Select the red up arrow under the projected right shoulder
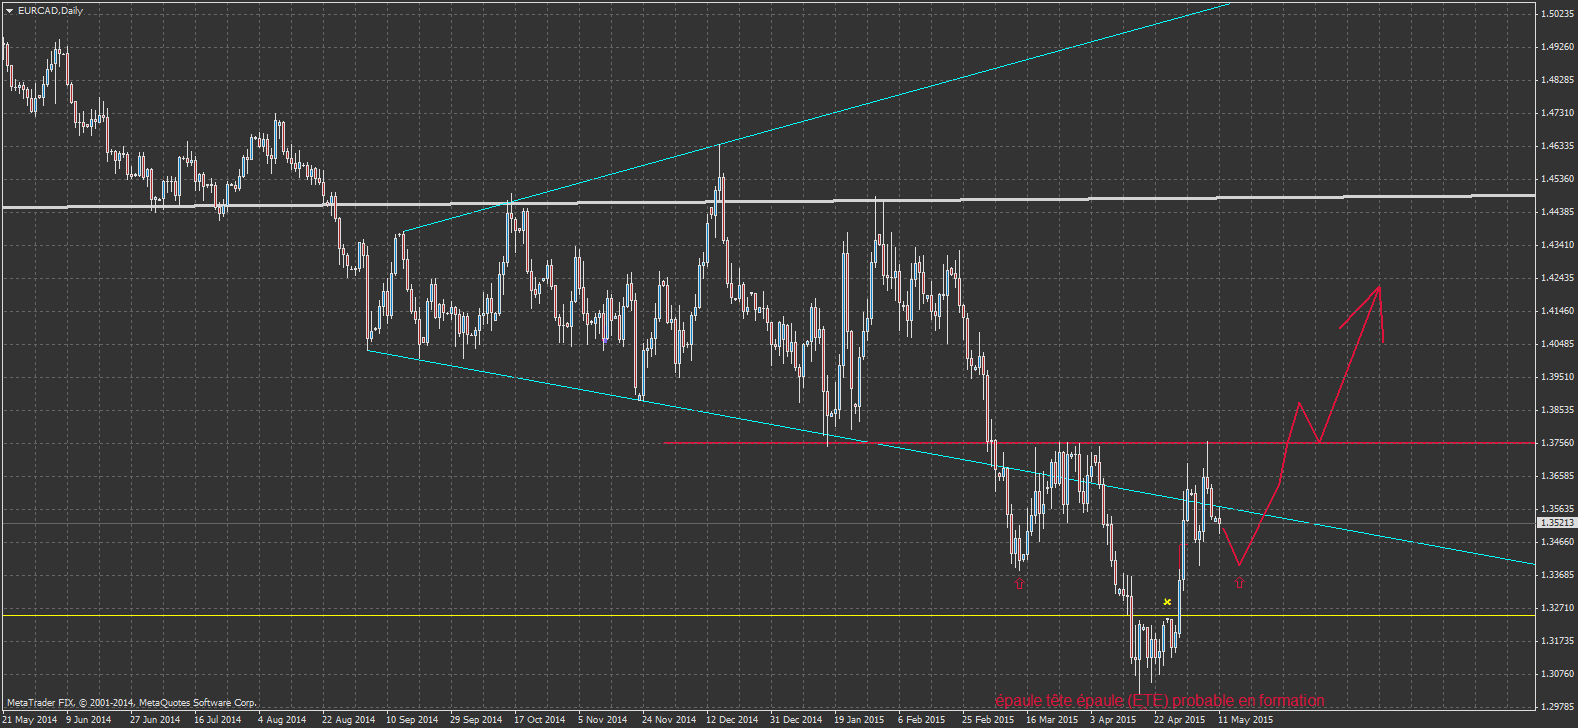1578x728 pixels. click(x=1240, y=582)
